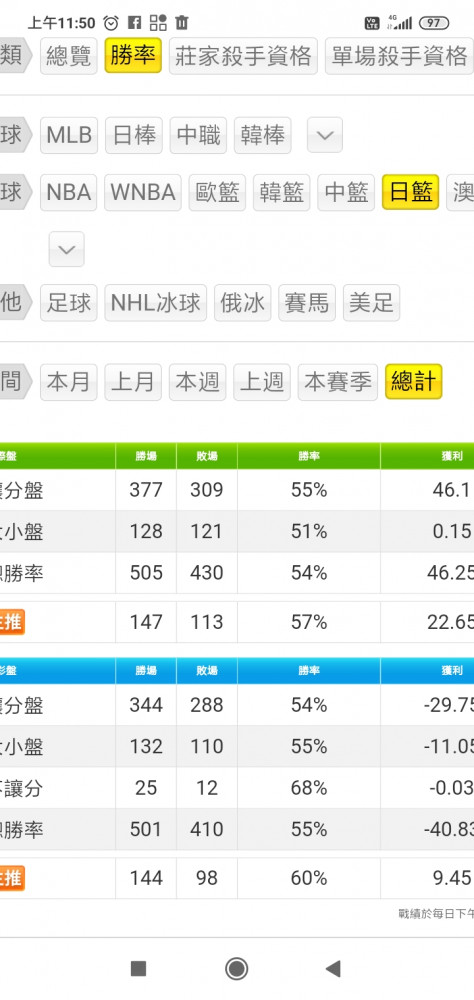This screenshot has height=1000, width=474.
Task: Select the 日籃 league filter
Action: coord(411,192)
